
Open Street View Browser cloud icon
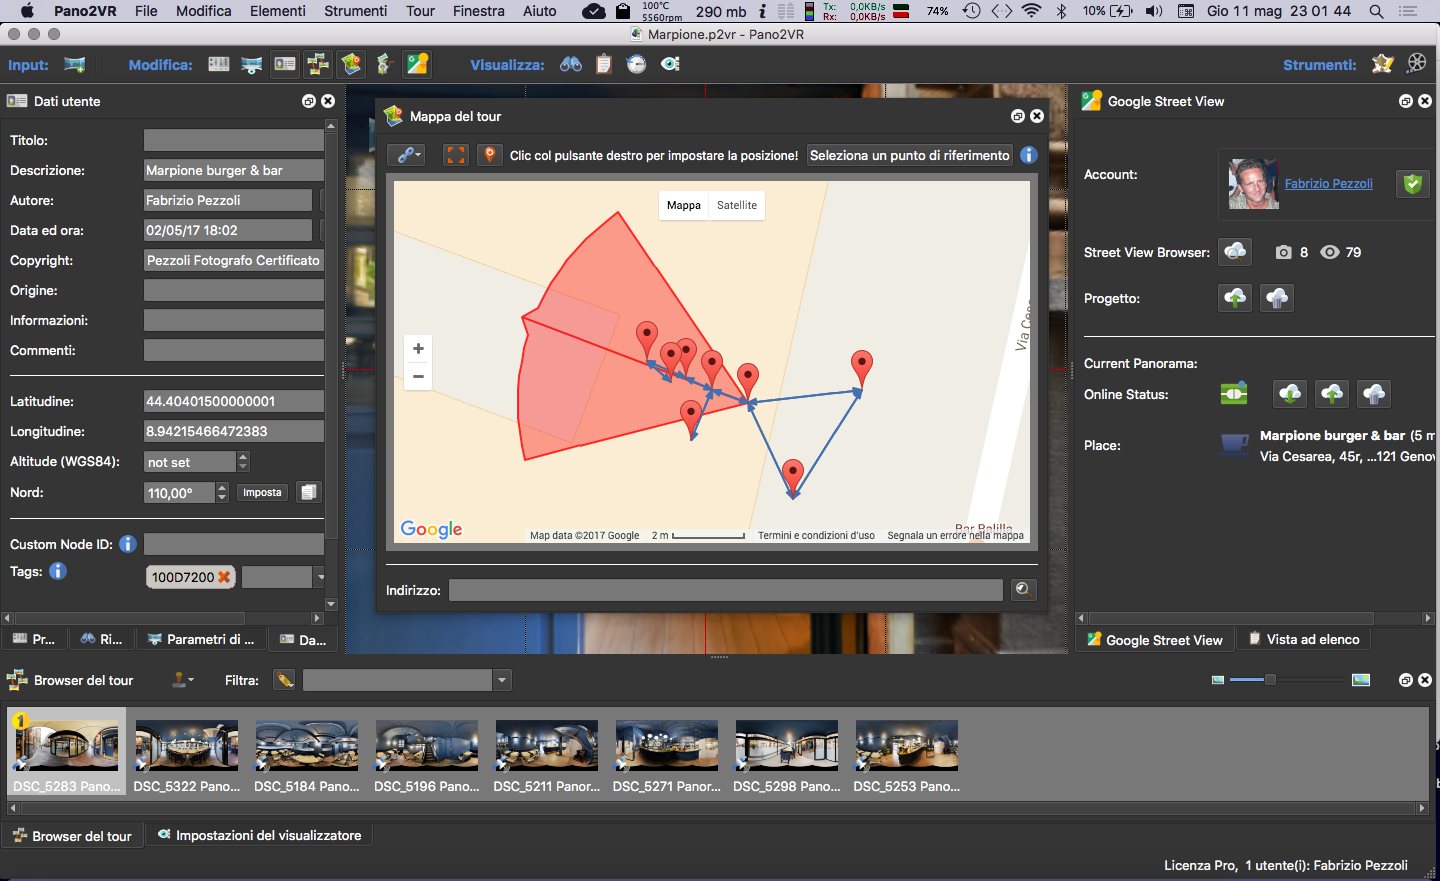tap(1236, 252)
